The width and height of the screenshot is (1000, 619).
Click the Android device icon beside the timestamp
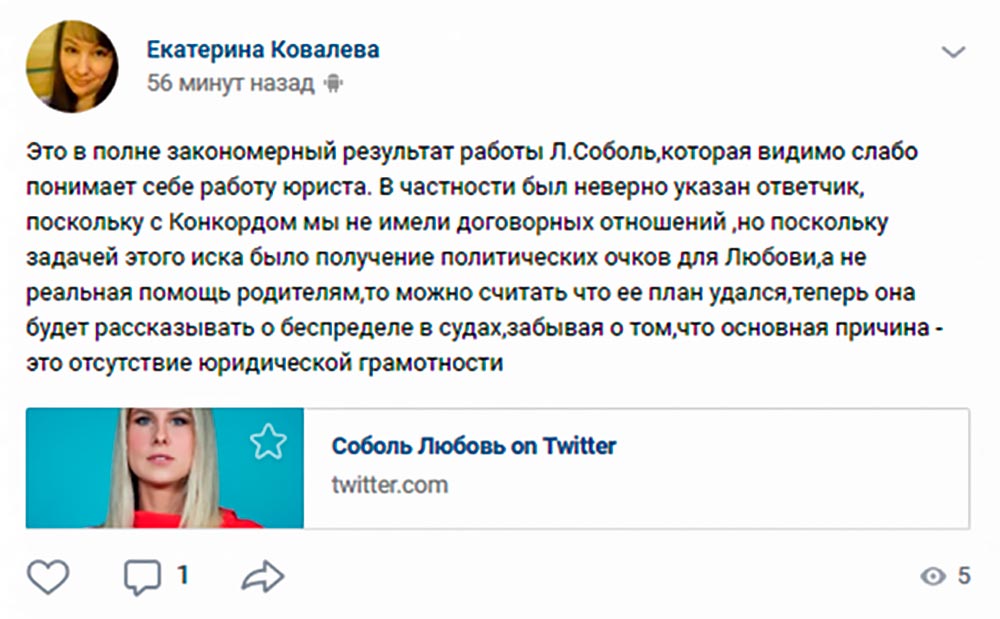click(x=333, y=84)
